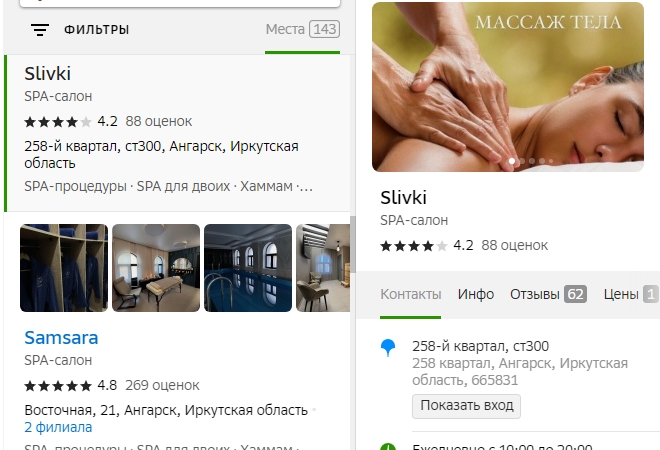Open the Samsara swimming pool photo
660x450 pixels.
tap(248, 268)
